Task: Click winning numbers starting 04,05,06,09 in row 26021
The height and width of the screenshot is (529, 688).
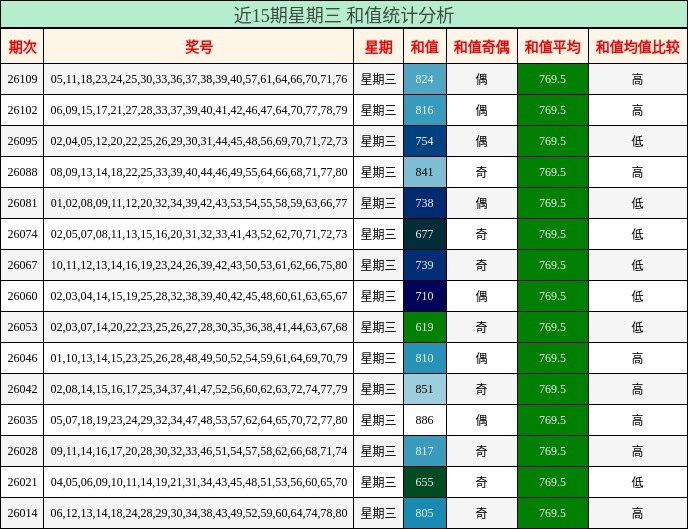Action: 199,482
